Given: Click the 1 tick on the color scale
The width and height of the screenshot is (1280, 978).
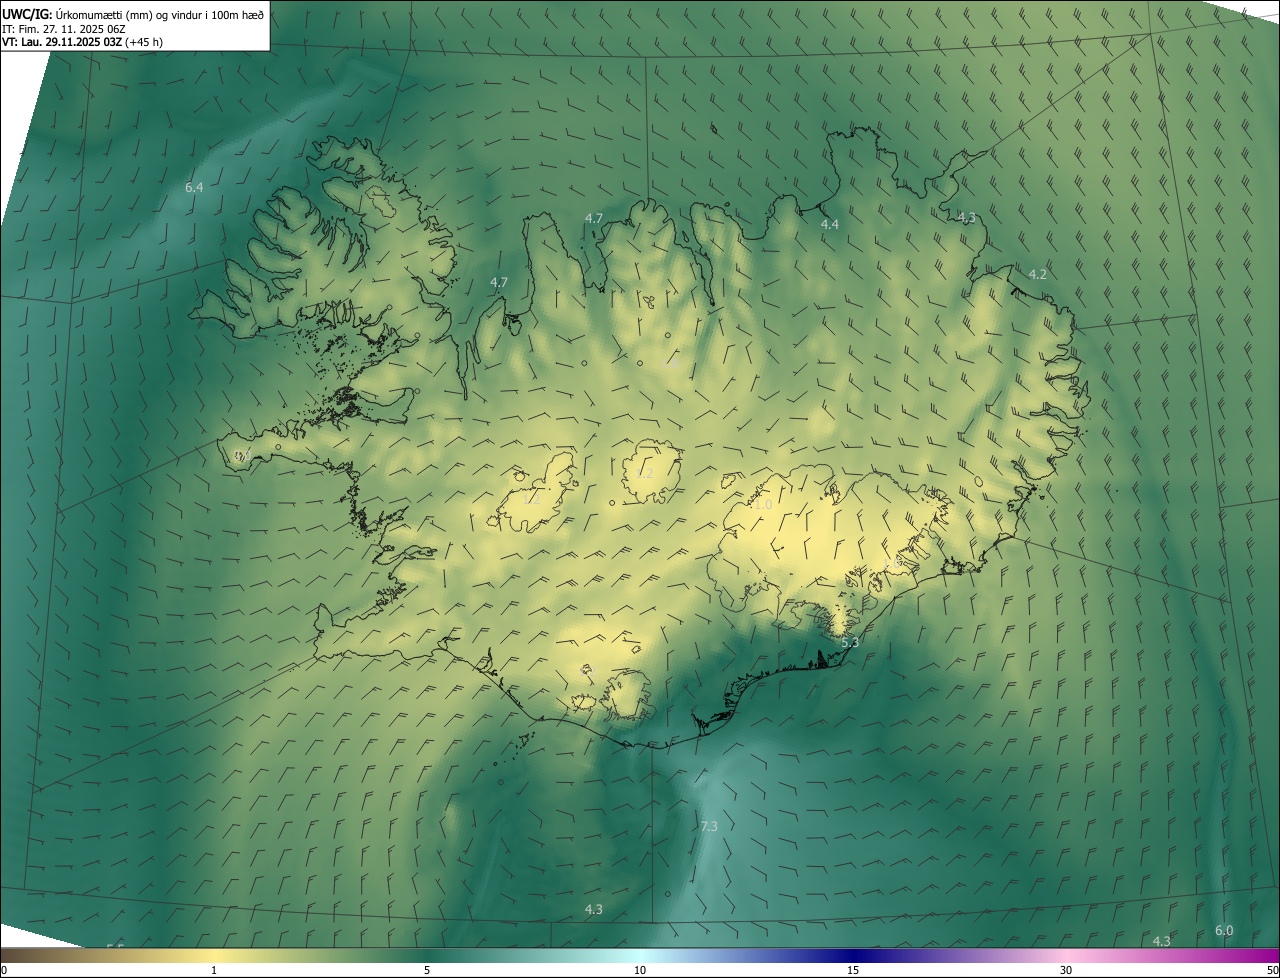Looking at the screenshot, I should (214, 970).
